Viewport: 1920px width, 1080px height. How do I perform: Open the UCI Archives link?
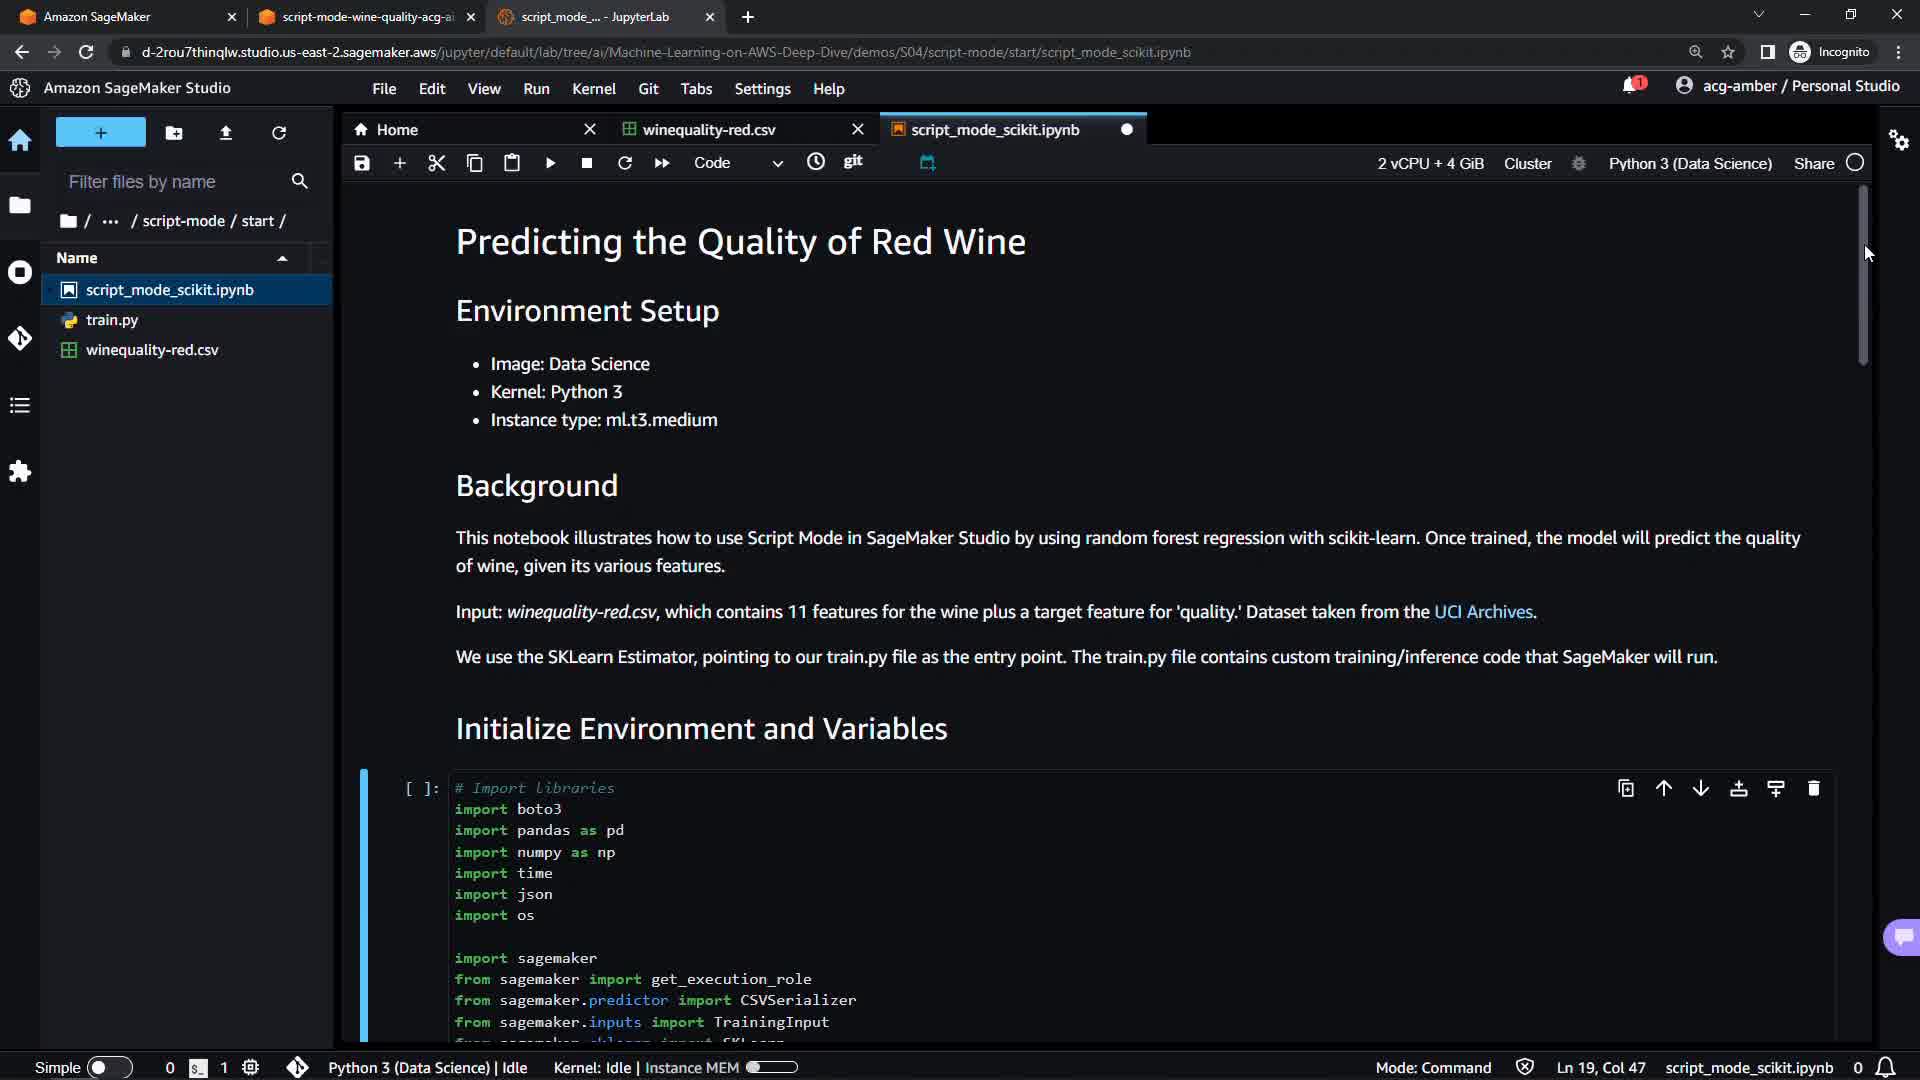[1483, 612]
